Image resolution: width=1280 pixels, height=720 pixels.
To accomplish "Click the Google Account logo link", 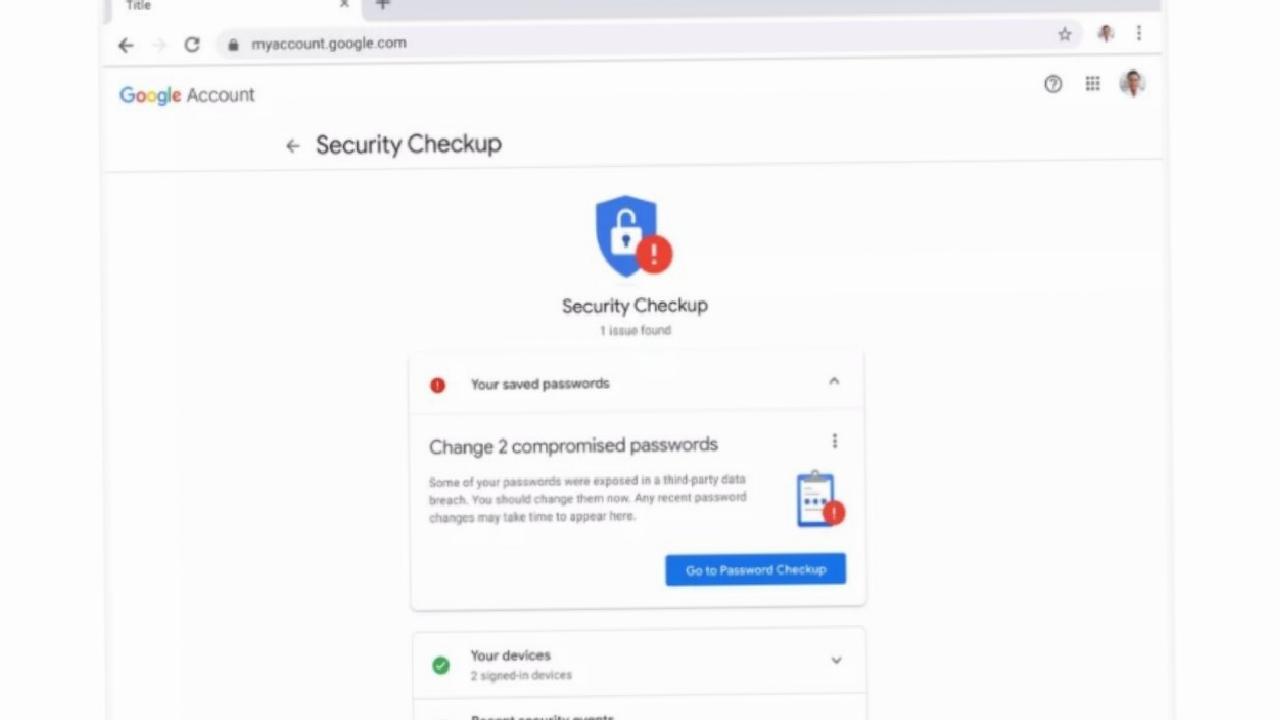I will (x=187, y=95).
